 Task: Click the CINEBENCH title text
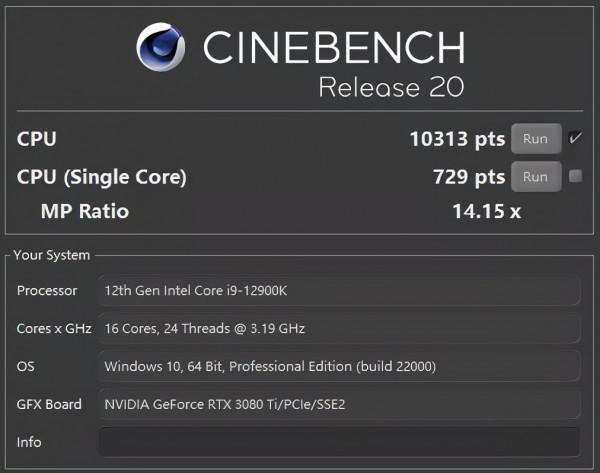pos(334,47)
